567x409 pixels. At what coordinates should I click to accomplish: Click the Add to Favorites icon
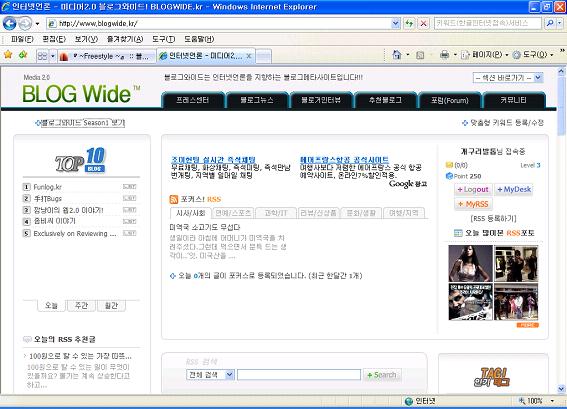click(x=23, y=55)
